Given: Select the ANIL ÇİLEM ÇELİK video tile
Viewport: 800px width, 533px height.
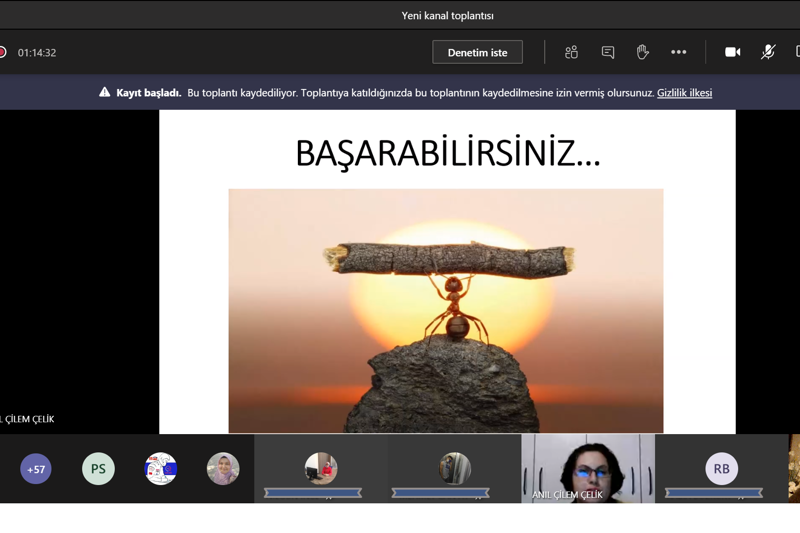Looking at the screenshot, I should (588, 469).
